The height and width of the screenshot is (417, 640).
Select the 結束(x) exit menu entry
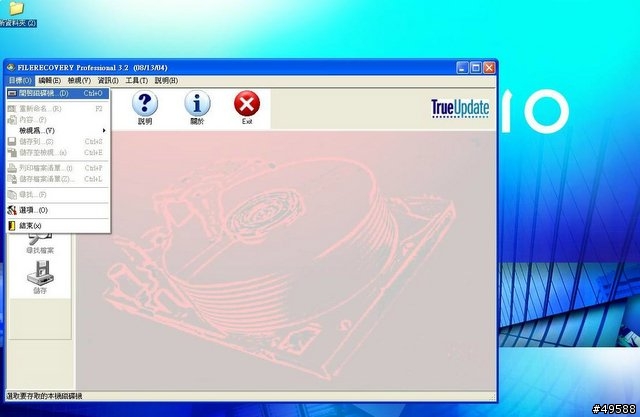click(58, 226)
